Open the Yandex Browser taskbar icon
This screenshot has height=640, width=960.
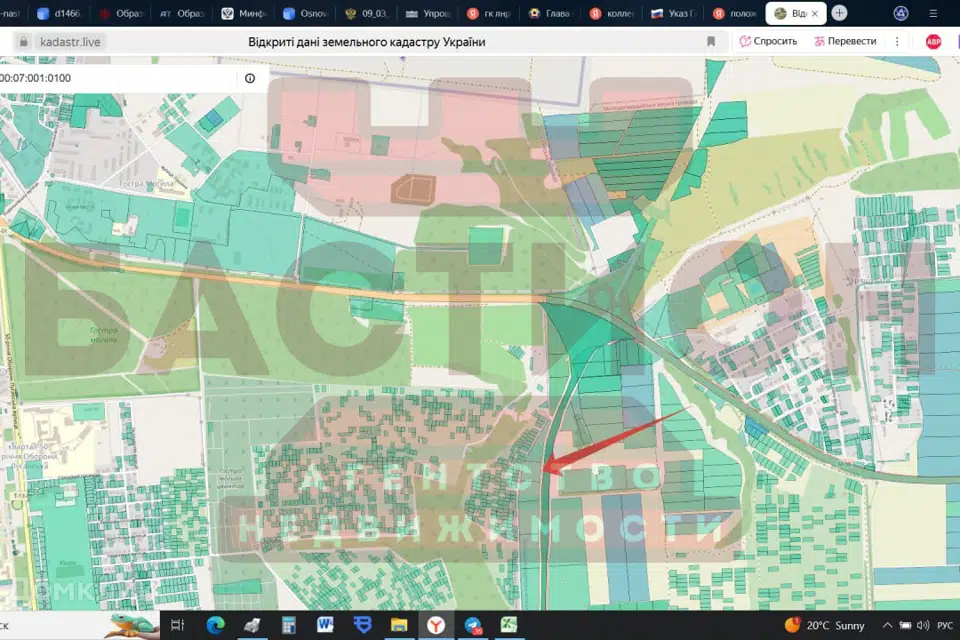(x=435, y=625)
